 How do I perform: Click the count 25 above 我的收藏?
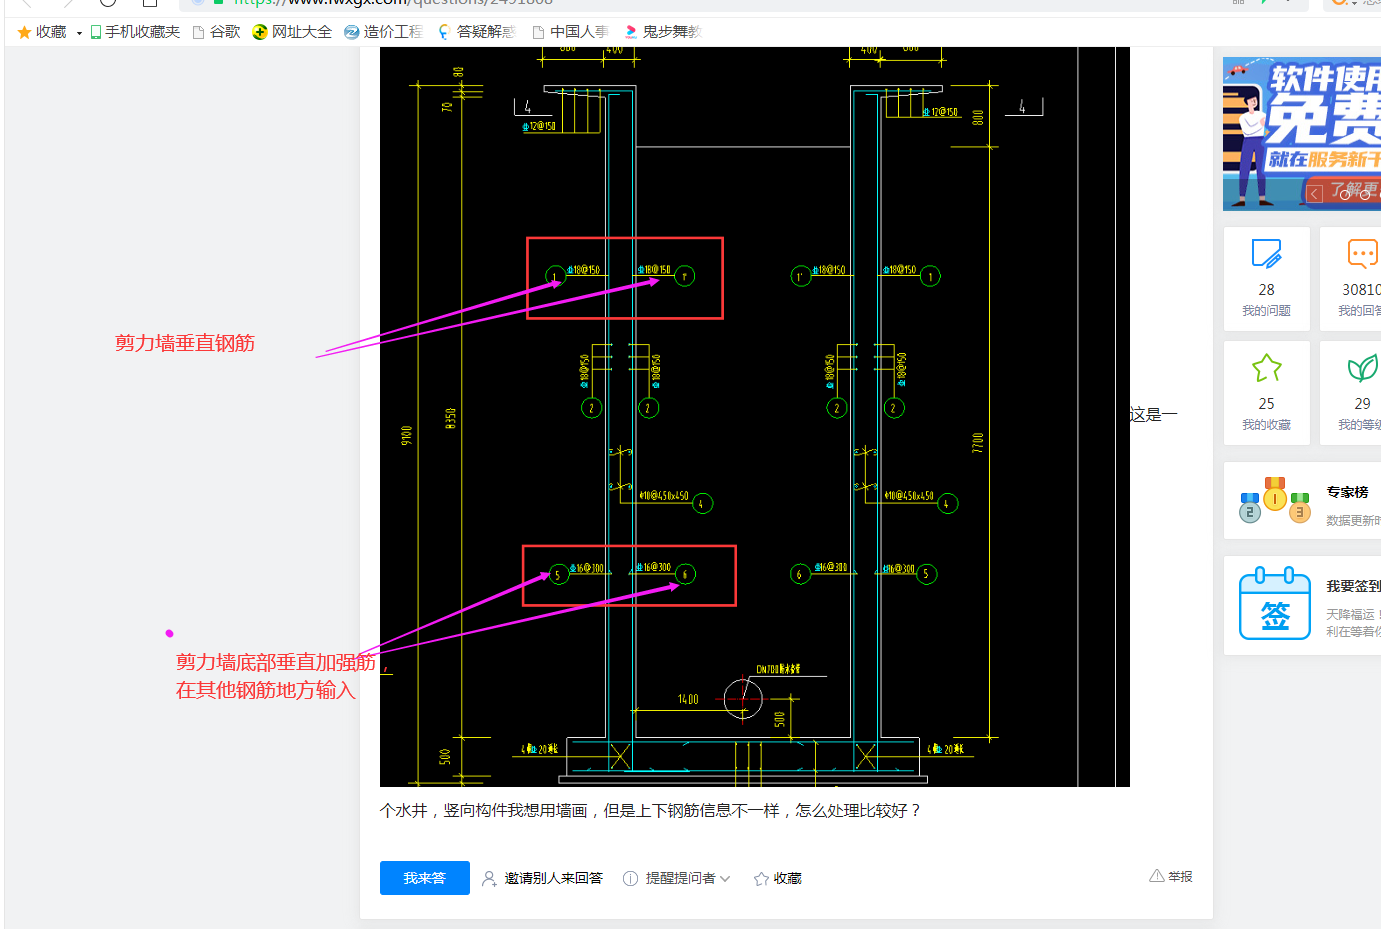click(1267, 404)
